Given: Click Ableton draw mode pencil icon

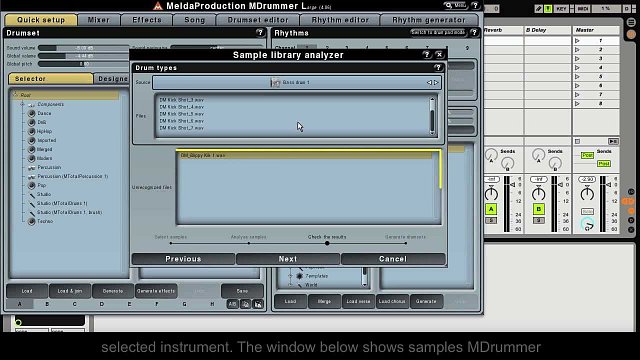Looking at the screenshot, I should 539,9.
